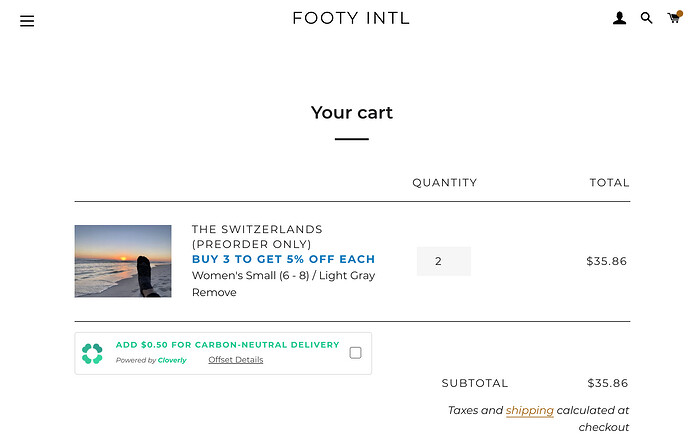Click the Add $0.50 carbon-neutral delivery label

227,345
